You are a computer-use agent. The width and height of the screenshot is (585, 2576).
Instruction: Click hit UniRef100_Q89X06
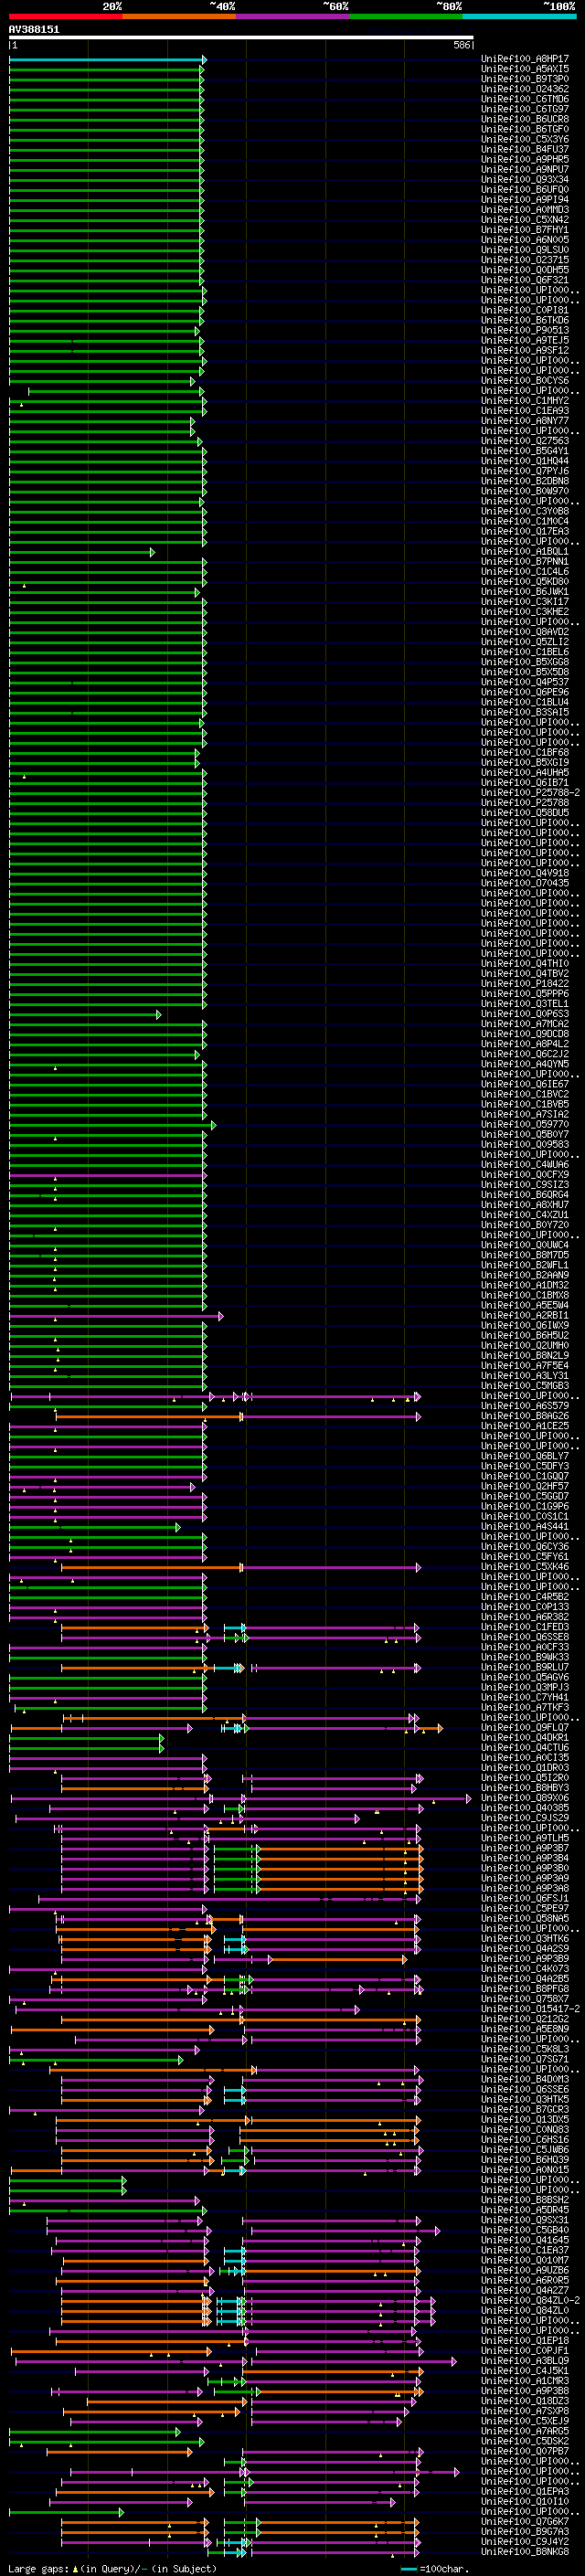point(524,1797)
